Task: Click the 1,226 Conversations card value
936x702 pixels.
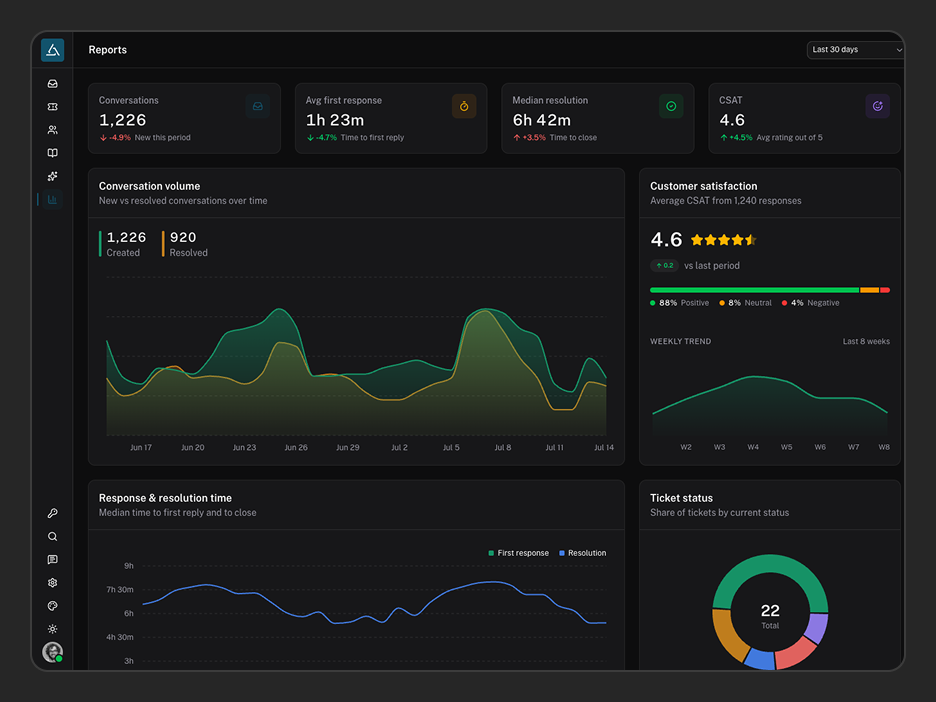Action: click(122, 120)
